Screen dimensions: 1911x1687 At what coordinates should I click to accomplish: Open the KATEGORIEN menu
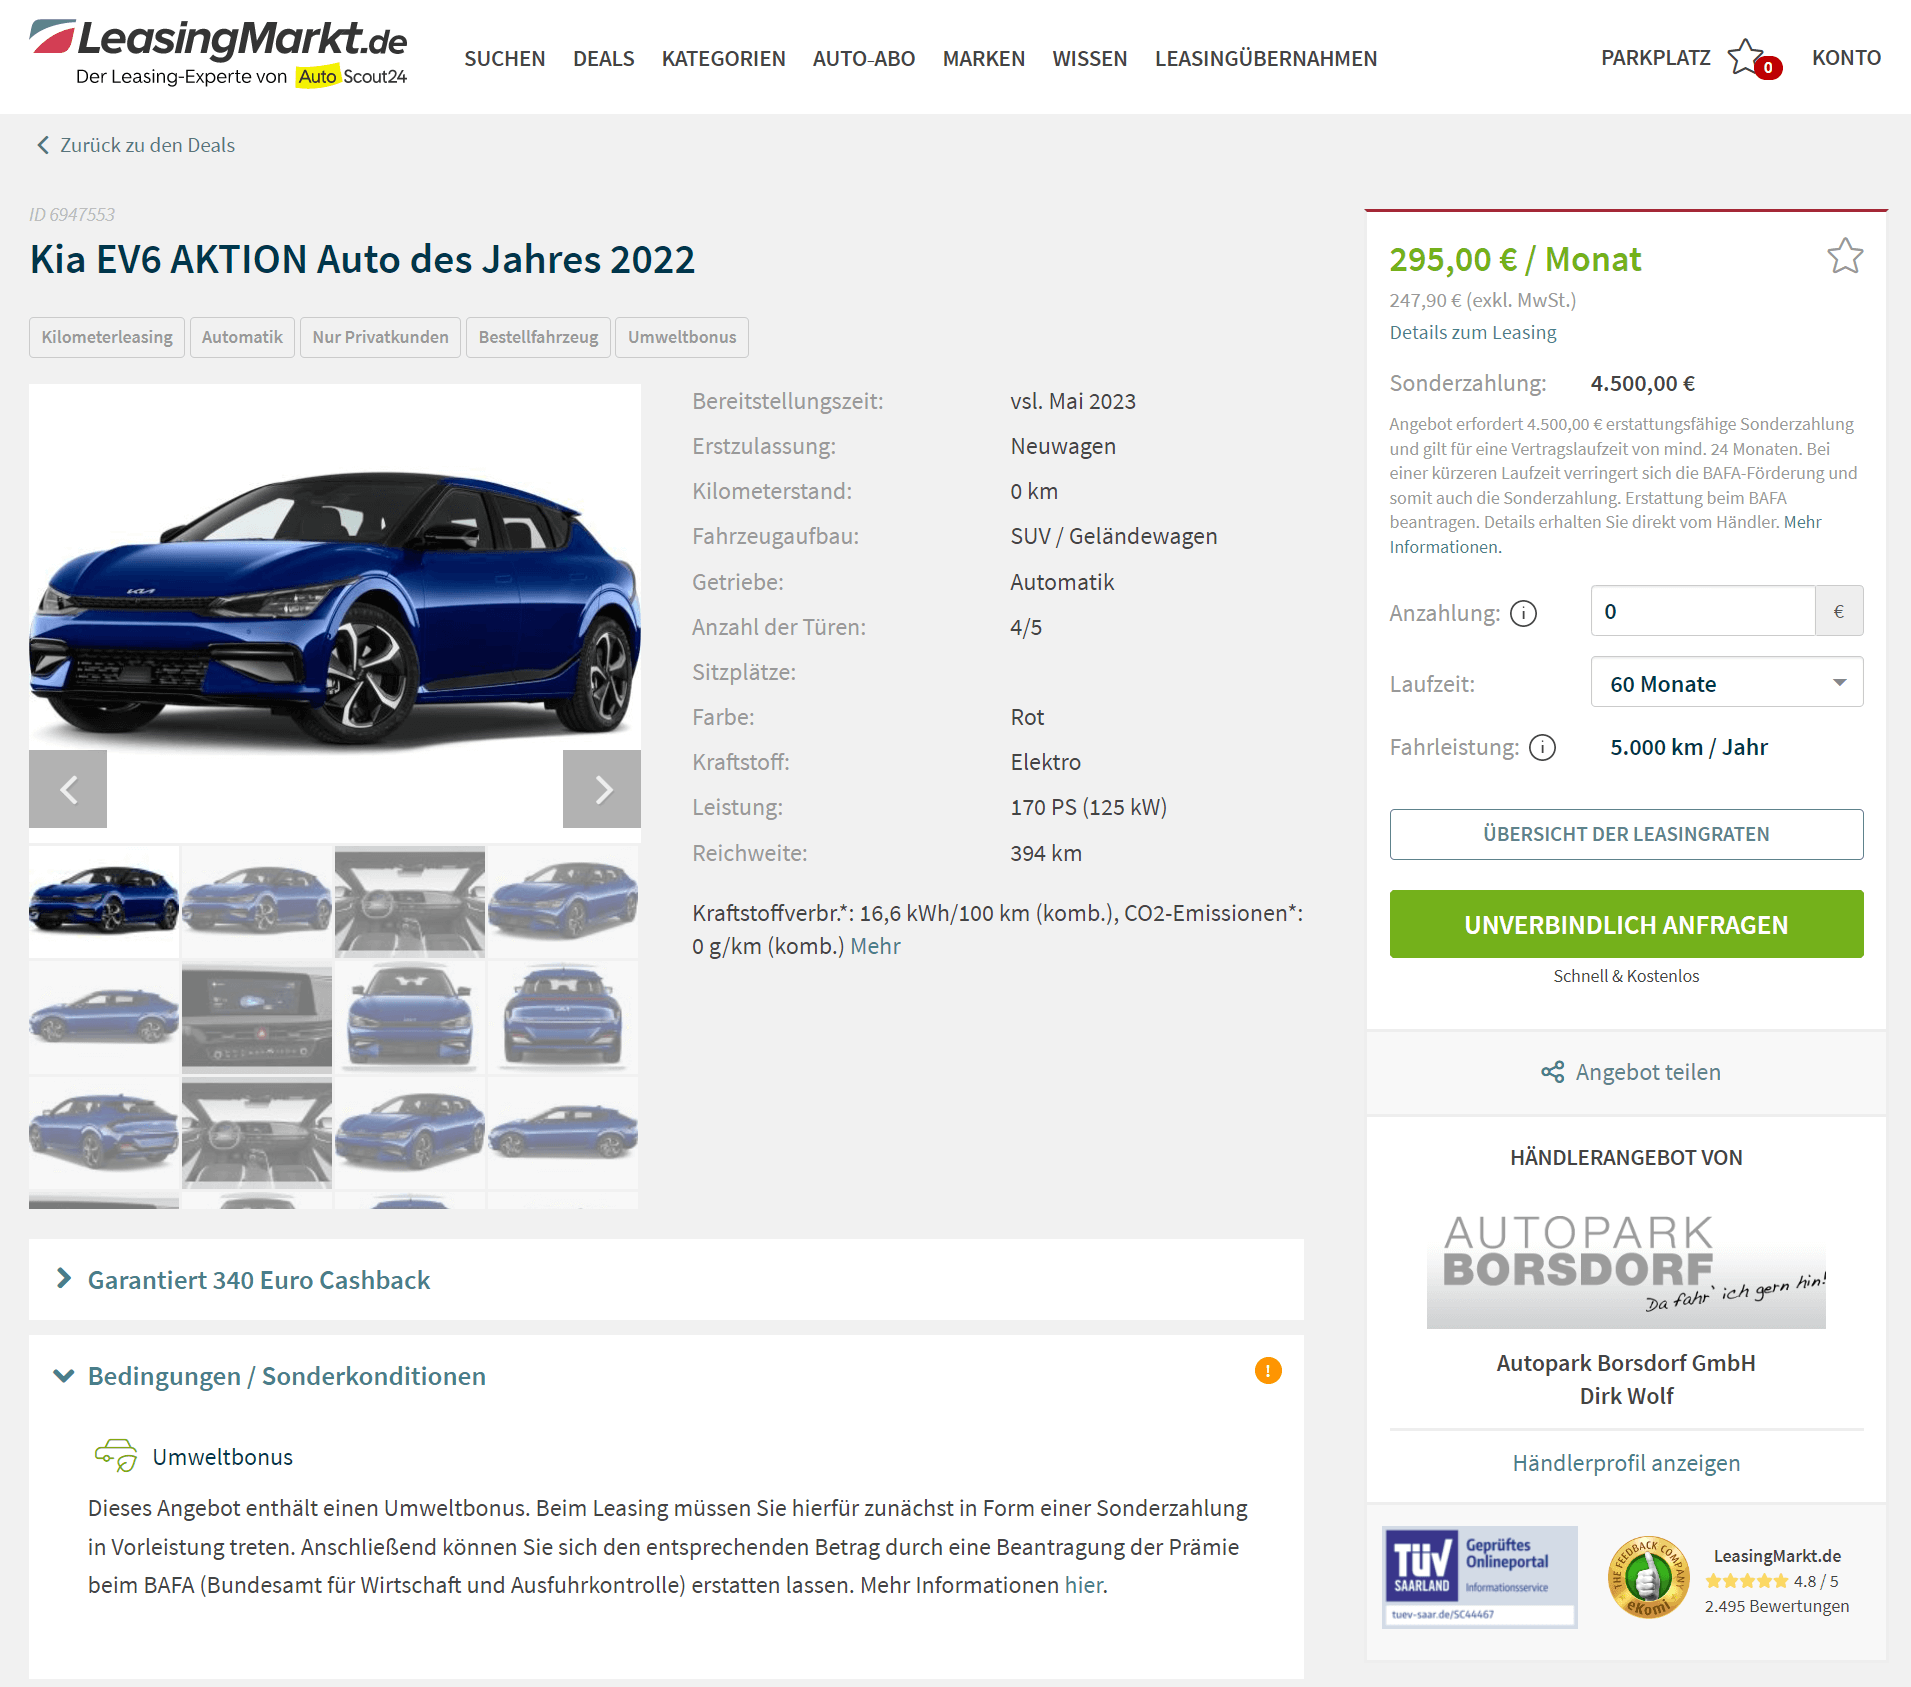(724, 59)
